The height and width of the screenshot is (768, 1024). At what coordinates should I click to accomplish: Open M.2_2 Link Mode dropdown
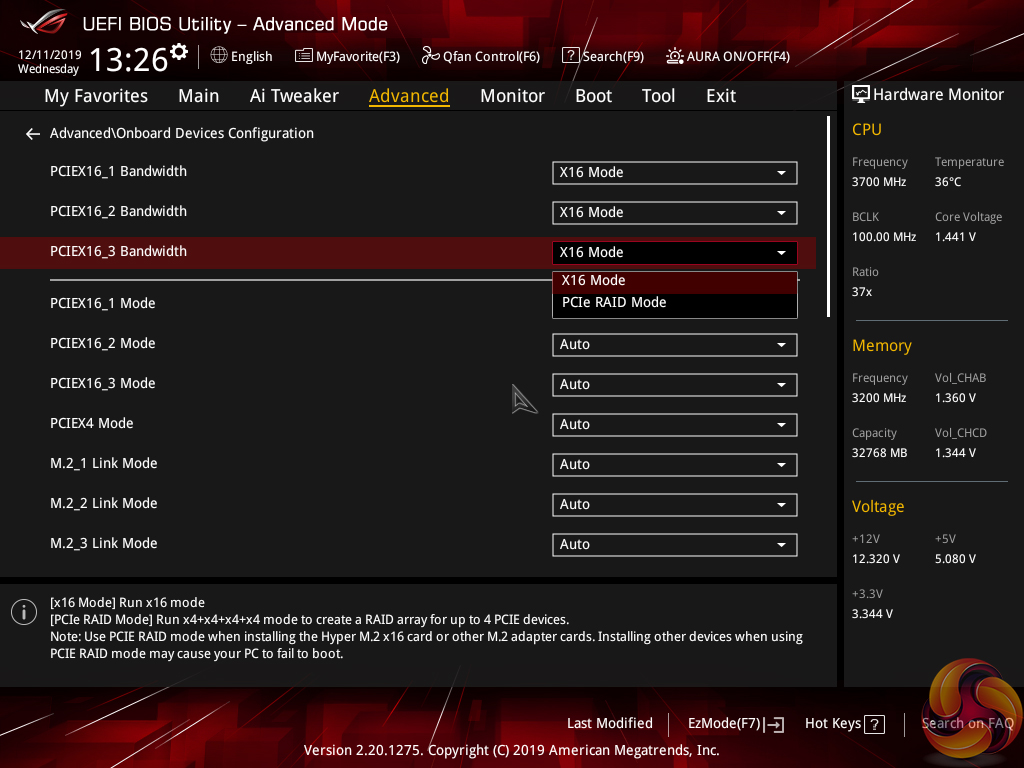(x=675, y=505)
